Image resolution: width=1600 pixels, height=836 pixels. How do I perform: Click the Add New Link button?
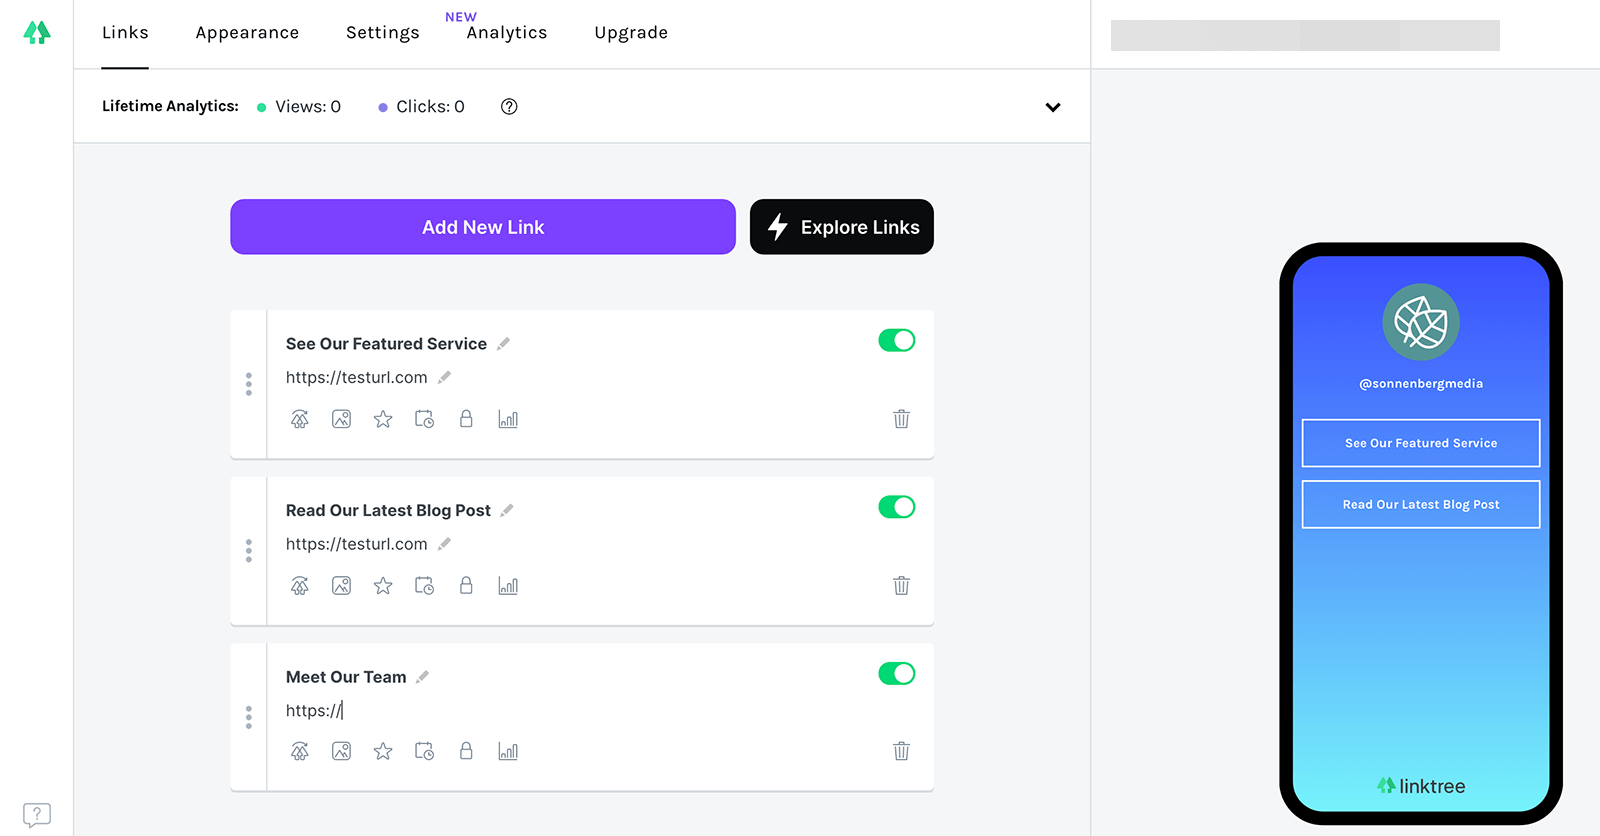[x=483, y=227]
